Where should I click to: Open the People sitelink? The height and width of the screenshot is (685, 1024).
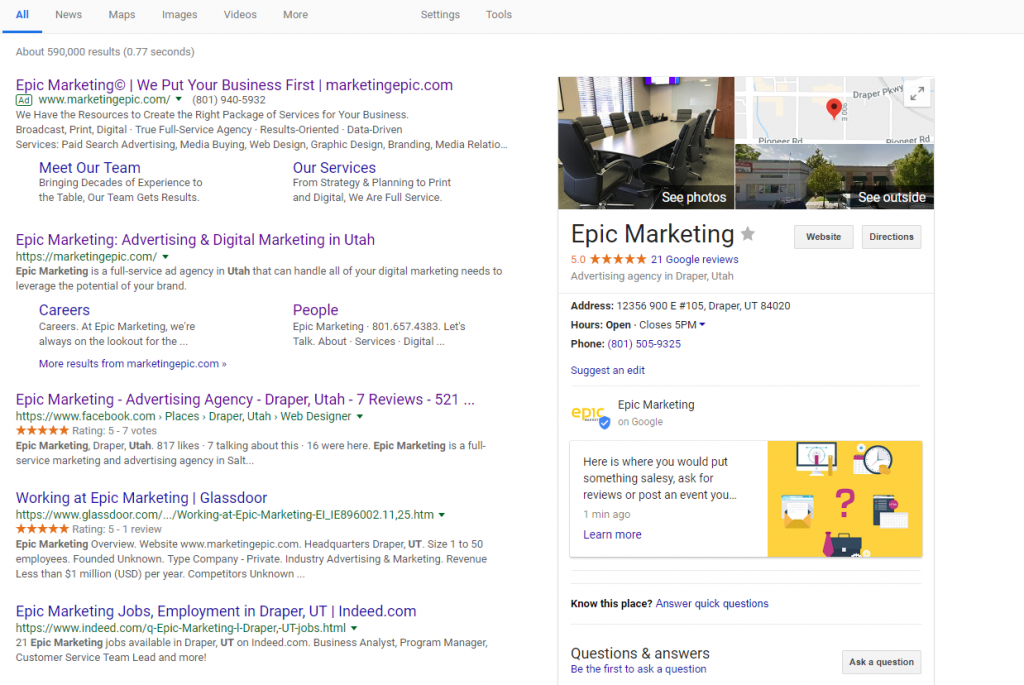[315, 310]
